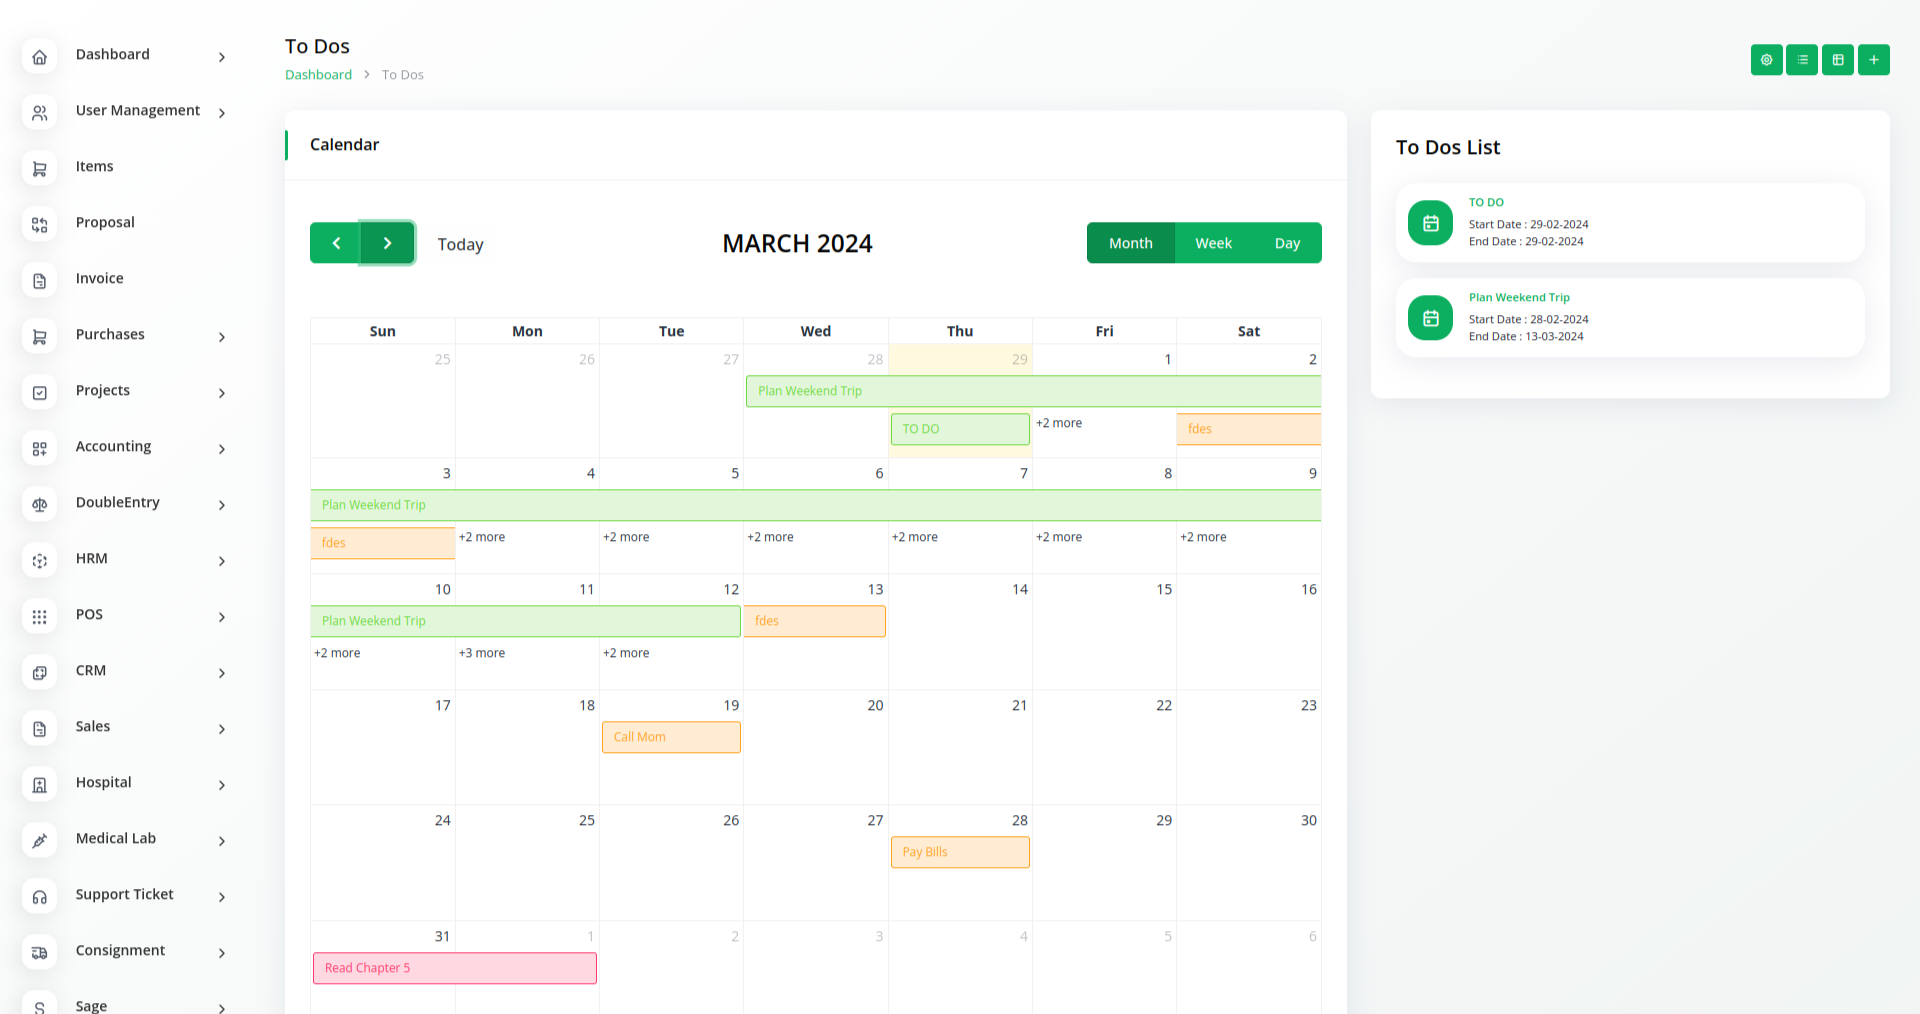Click the Purchases cart icon in sidebar
The image size is (1920, 1014).
pyautogui.click(x=39, y=337)
